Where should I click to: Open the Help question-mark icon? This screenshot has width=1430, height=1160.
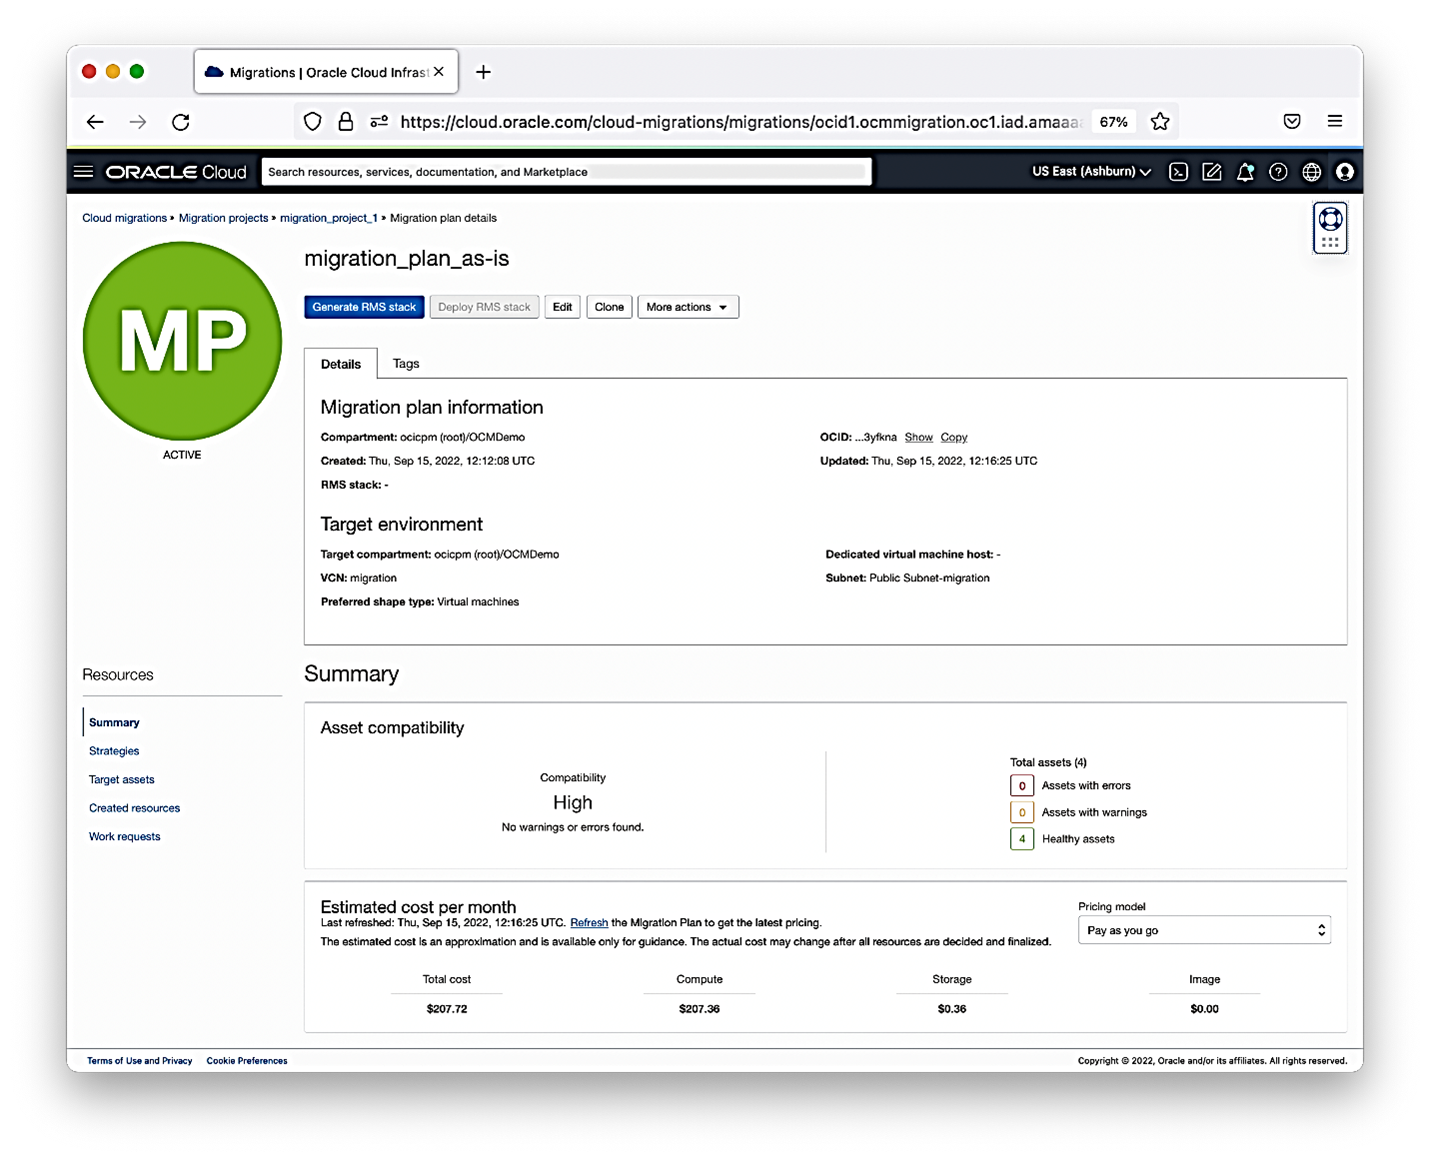(x=1278, y=171)
